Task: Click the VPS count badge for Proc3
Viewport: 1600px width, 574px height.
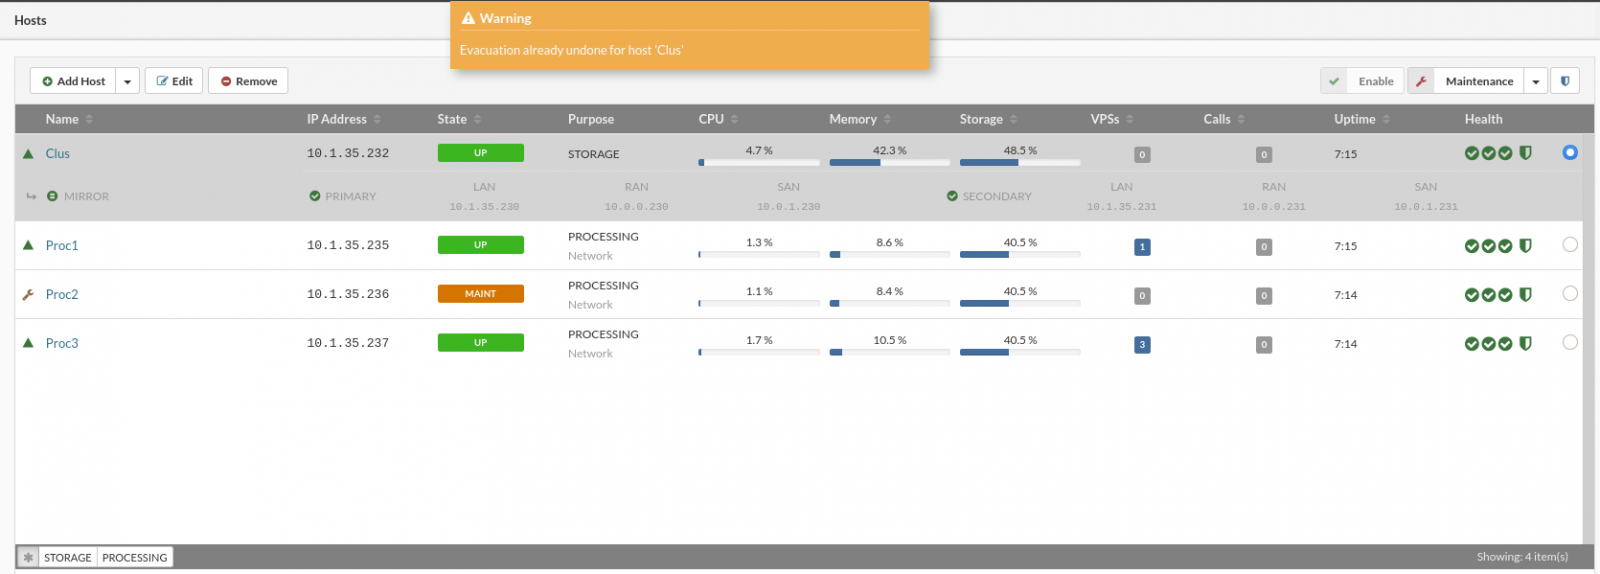Action: pos(1142,345)
